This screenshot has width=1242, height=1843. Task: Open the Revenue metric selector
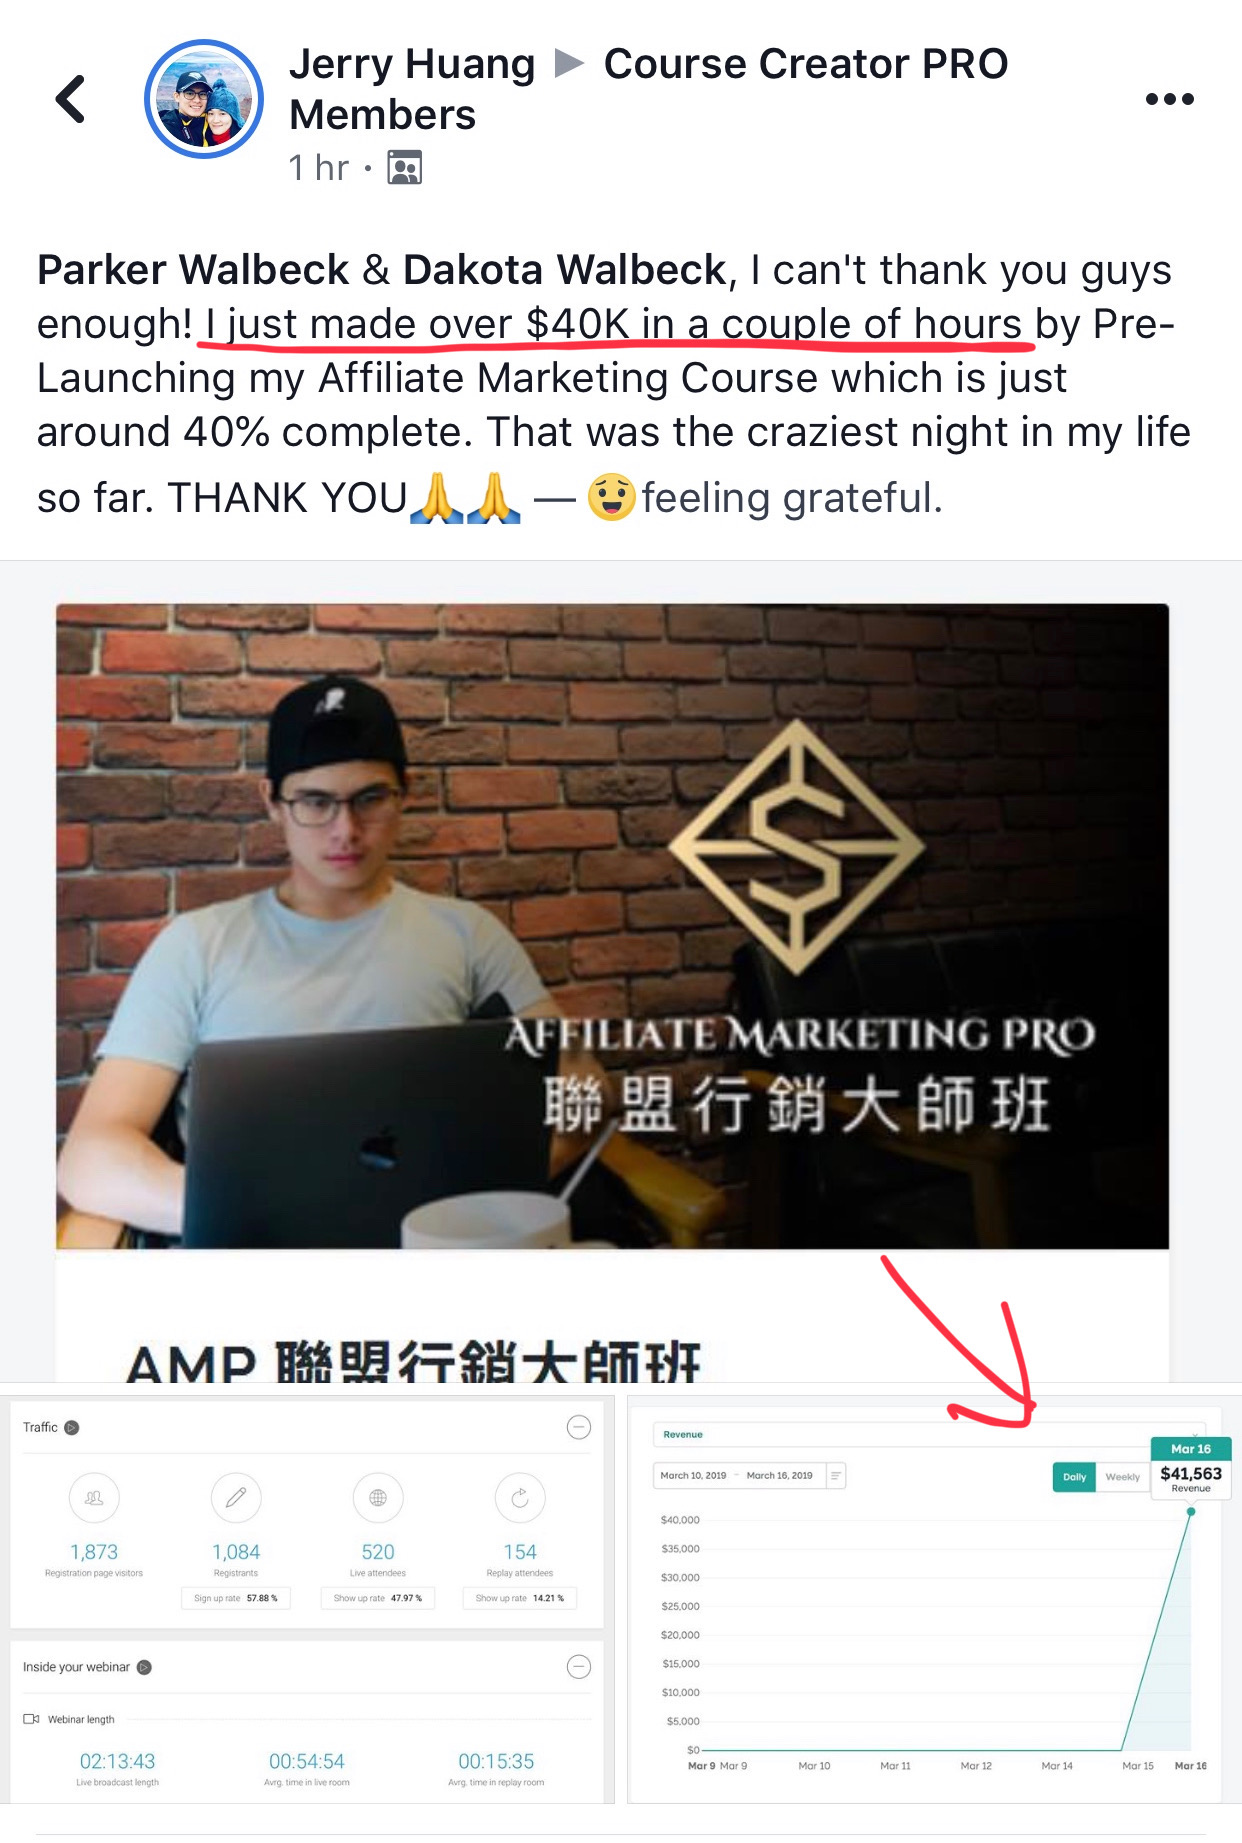pos(929,1434)
